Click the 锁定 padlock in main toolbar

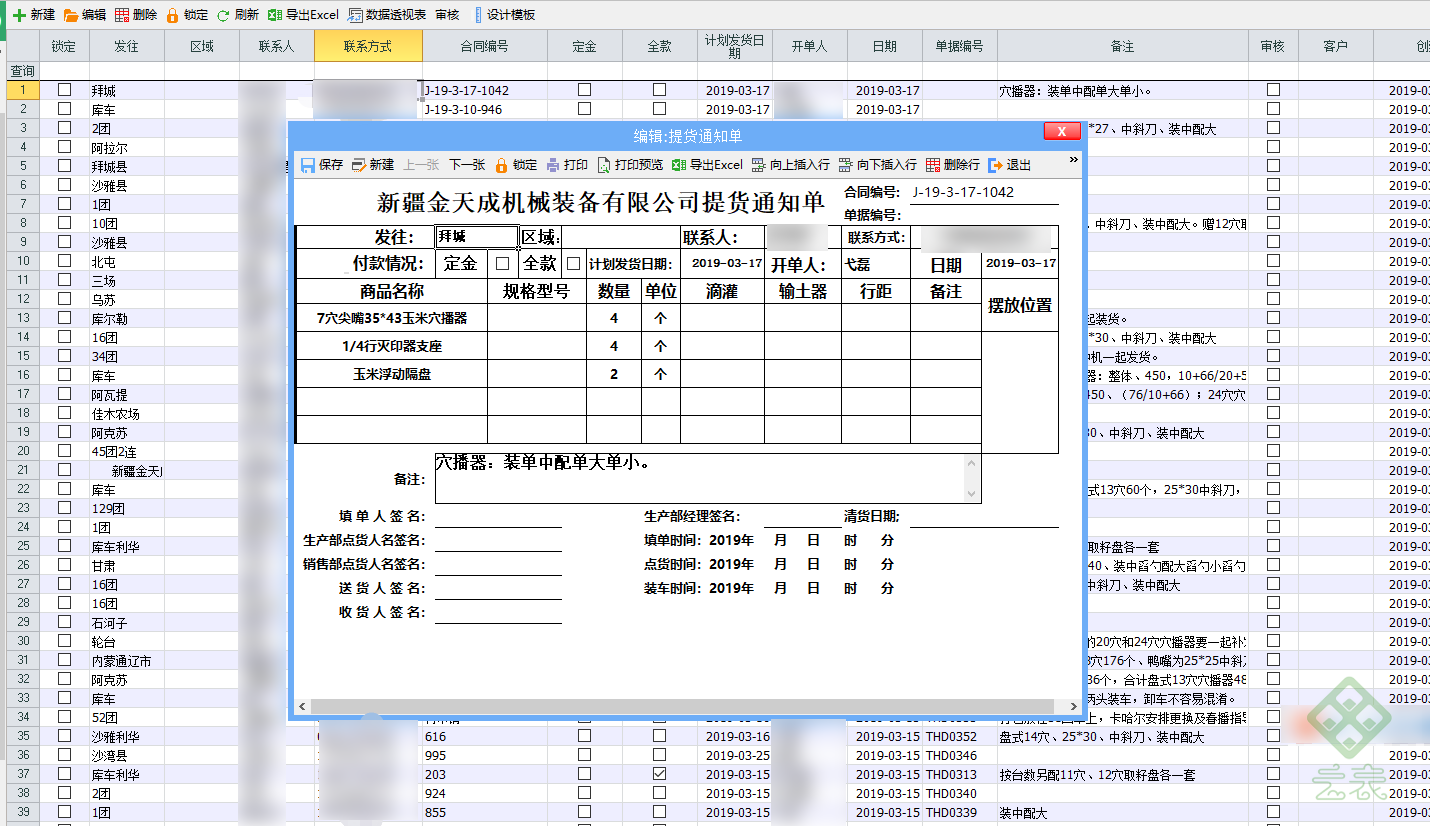coord(173,15)
